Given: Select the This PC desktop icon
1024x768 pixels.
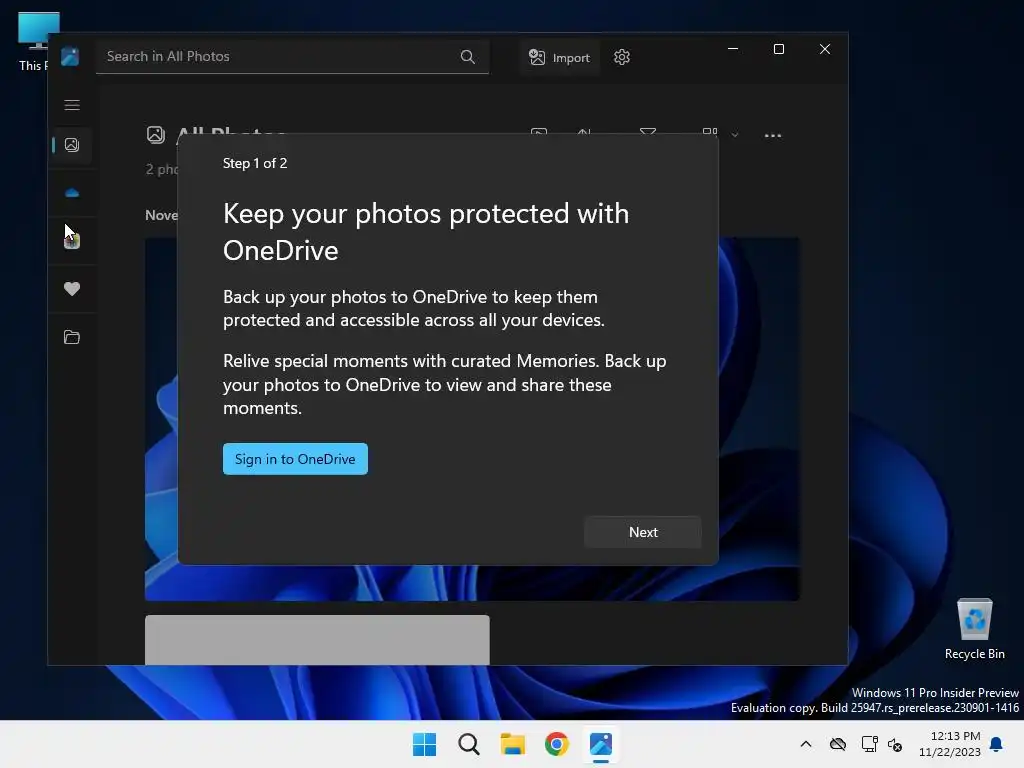Looking at the screenshot, I should pyautogui.click(x=33, y=42).
